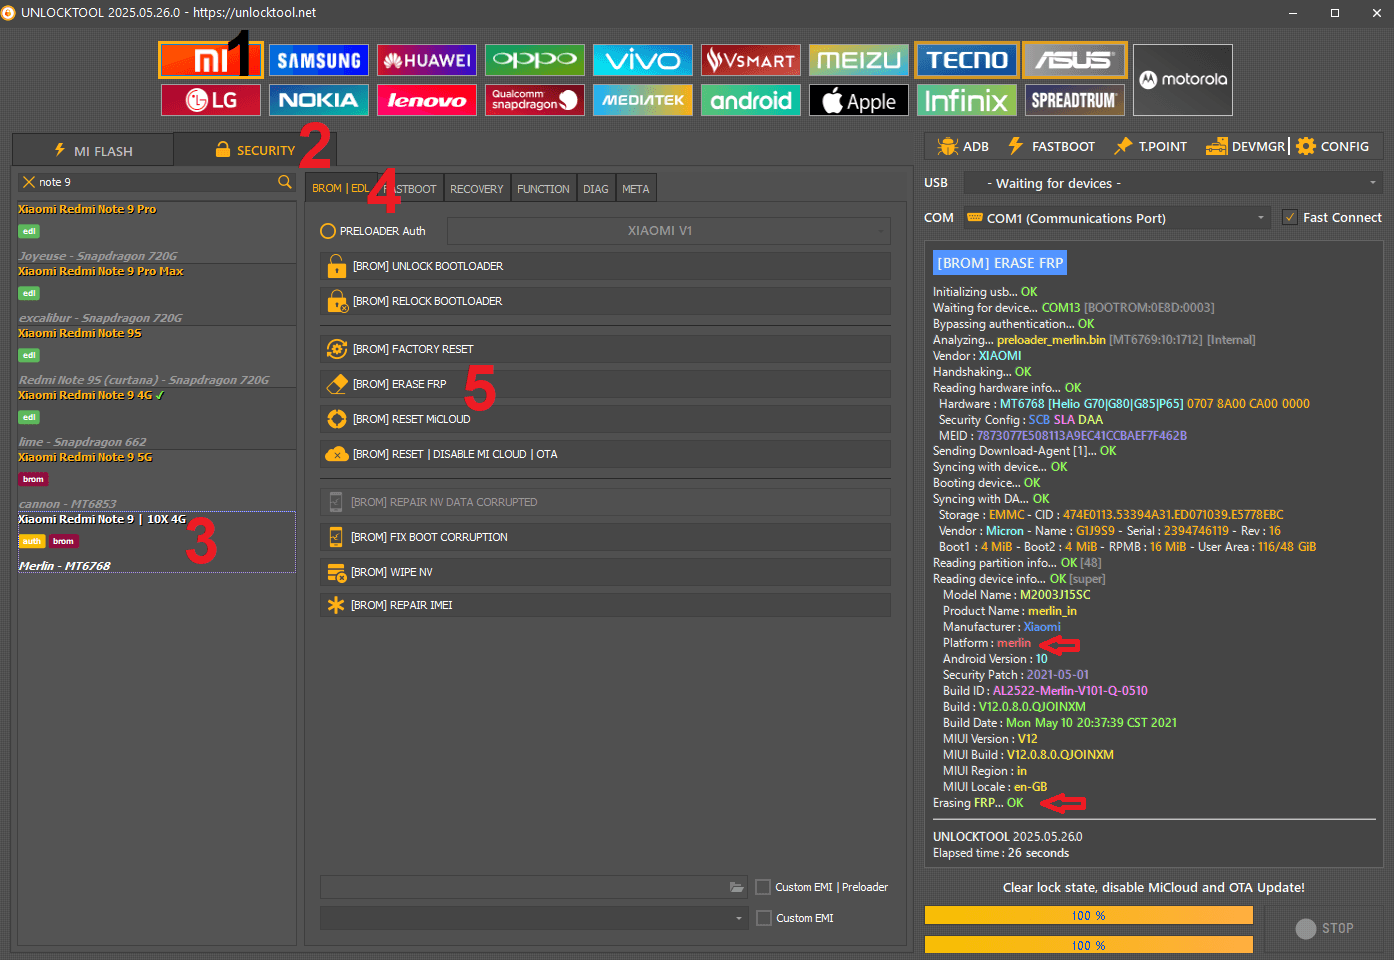Click [BROM] UNLOCK BOOTLOADER button
Viewport: 1394px width, 960px height.
pyautogui.click(x=605, y=266)
